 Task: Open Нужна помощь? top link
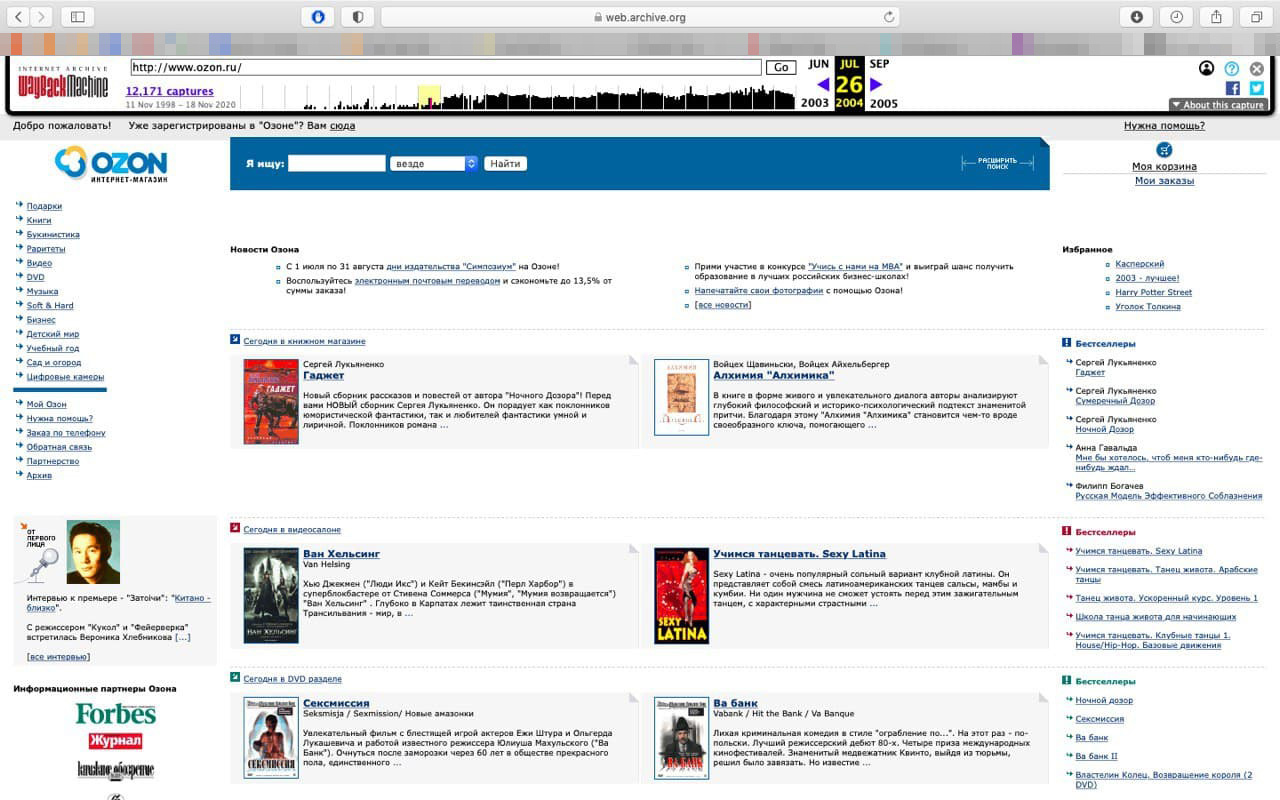click(x=1164, y=126)
